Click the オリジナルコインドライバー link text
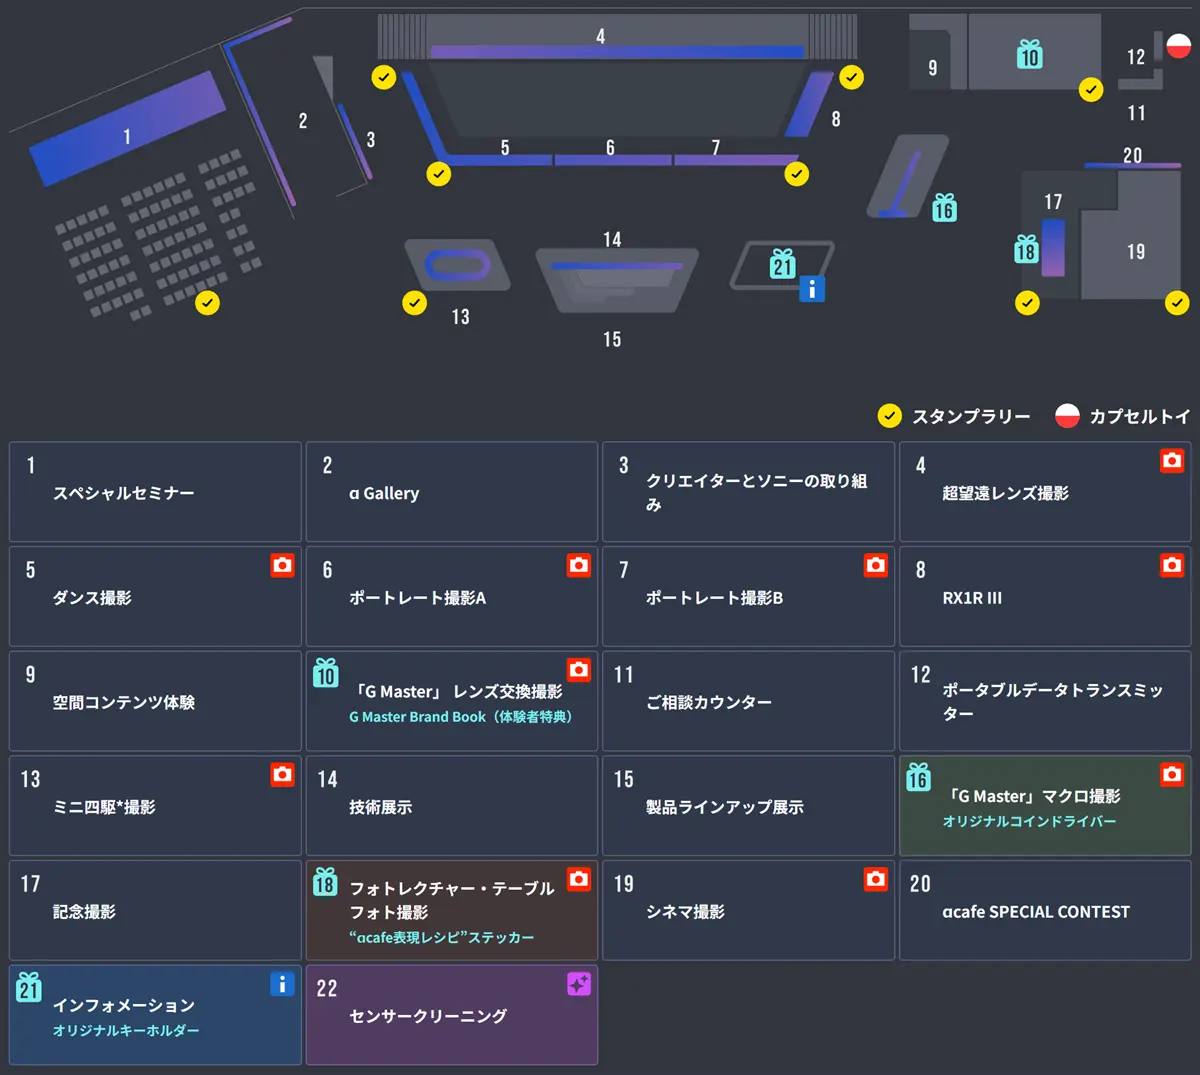This screenshot has height=1075, width=1200. click(1029, 821)
